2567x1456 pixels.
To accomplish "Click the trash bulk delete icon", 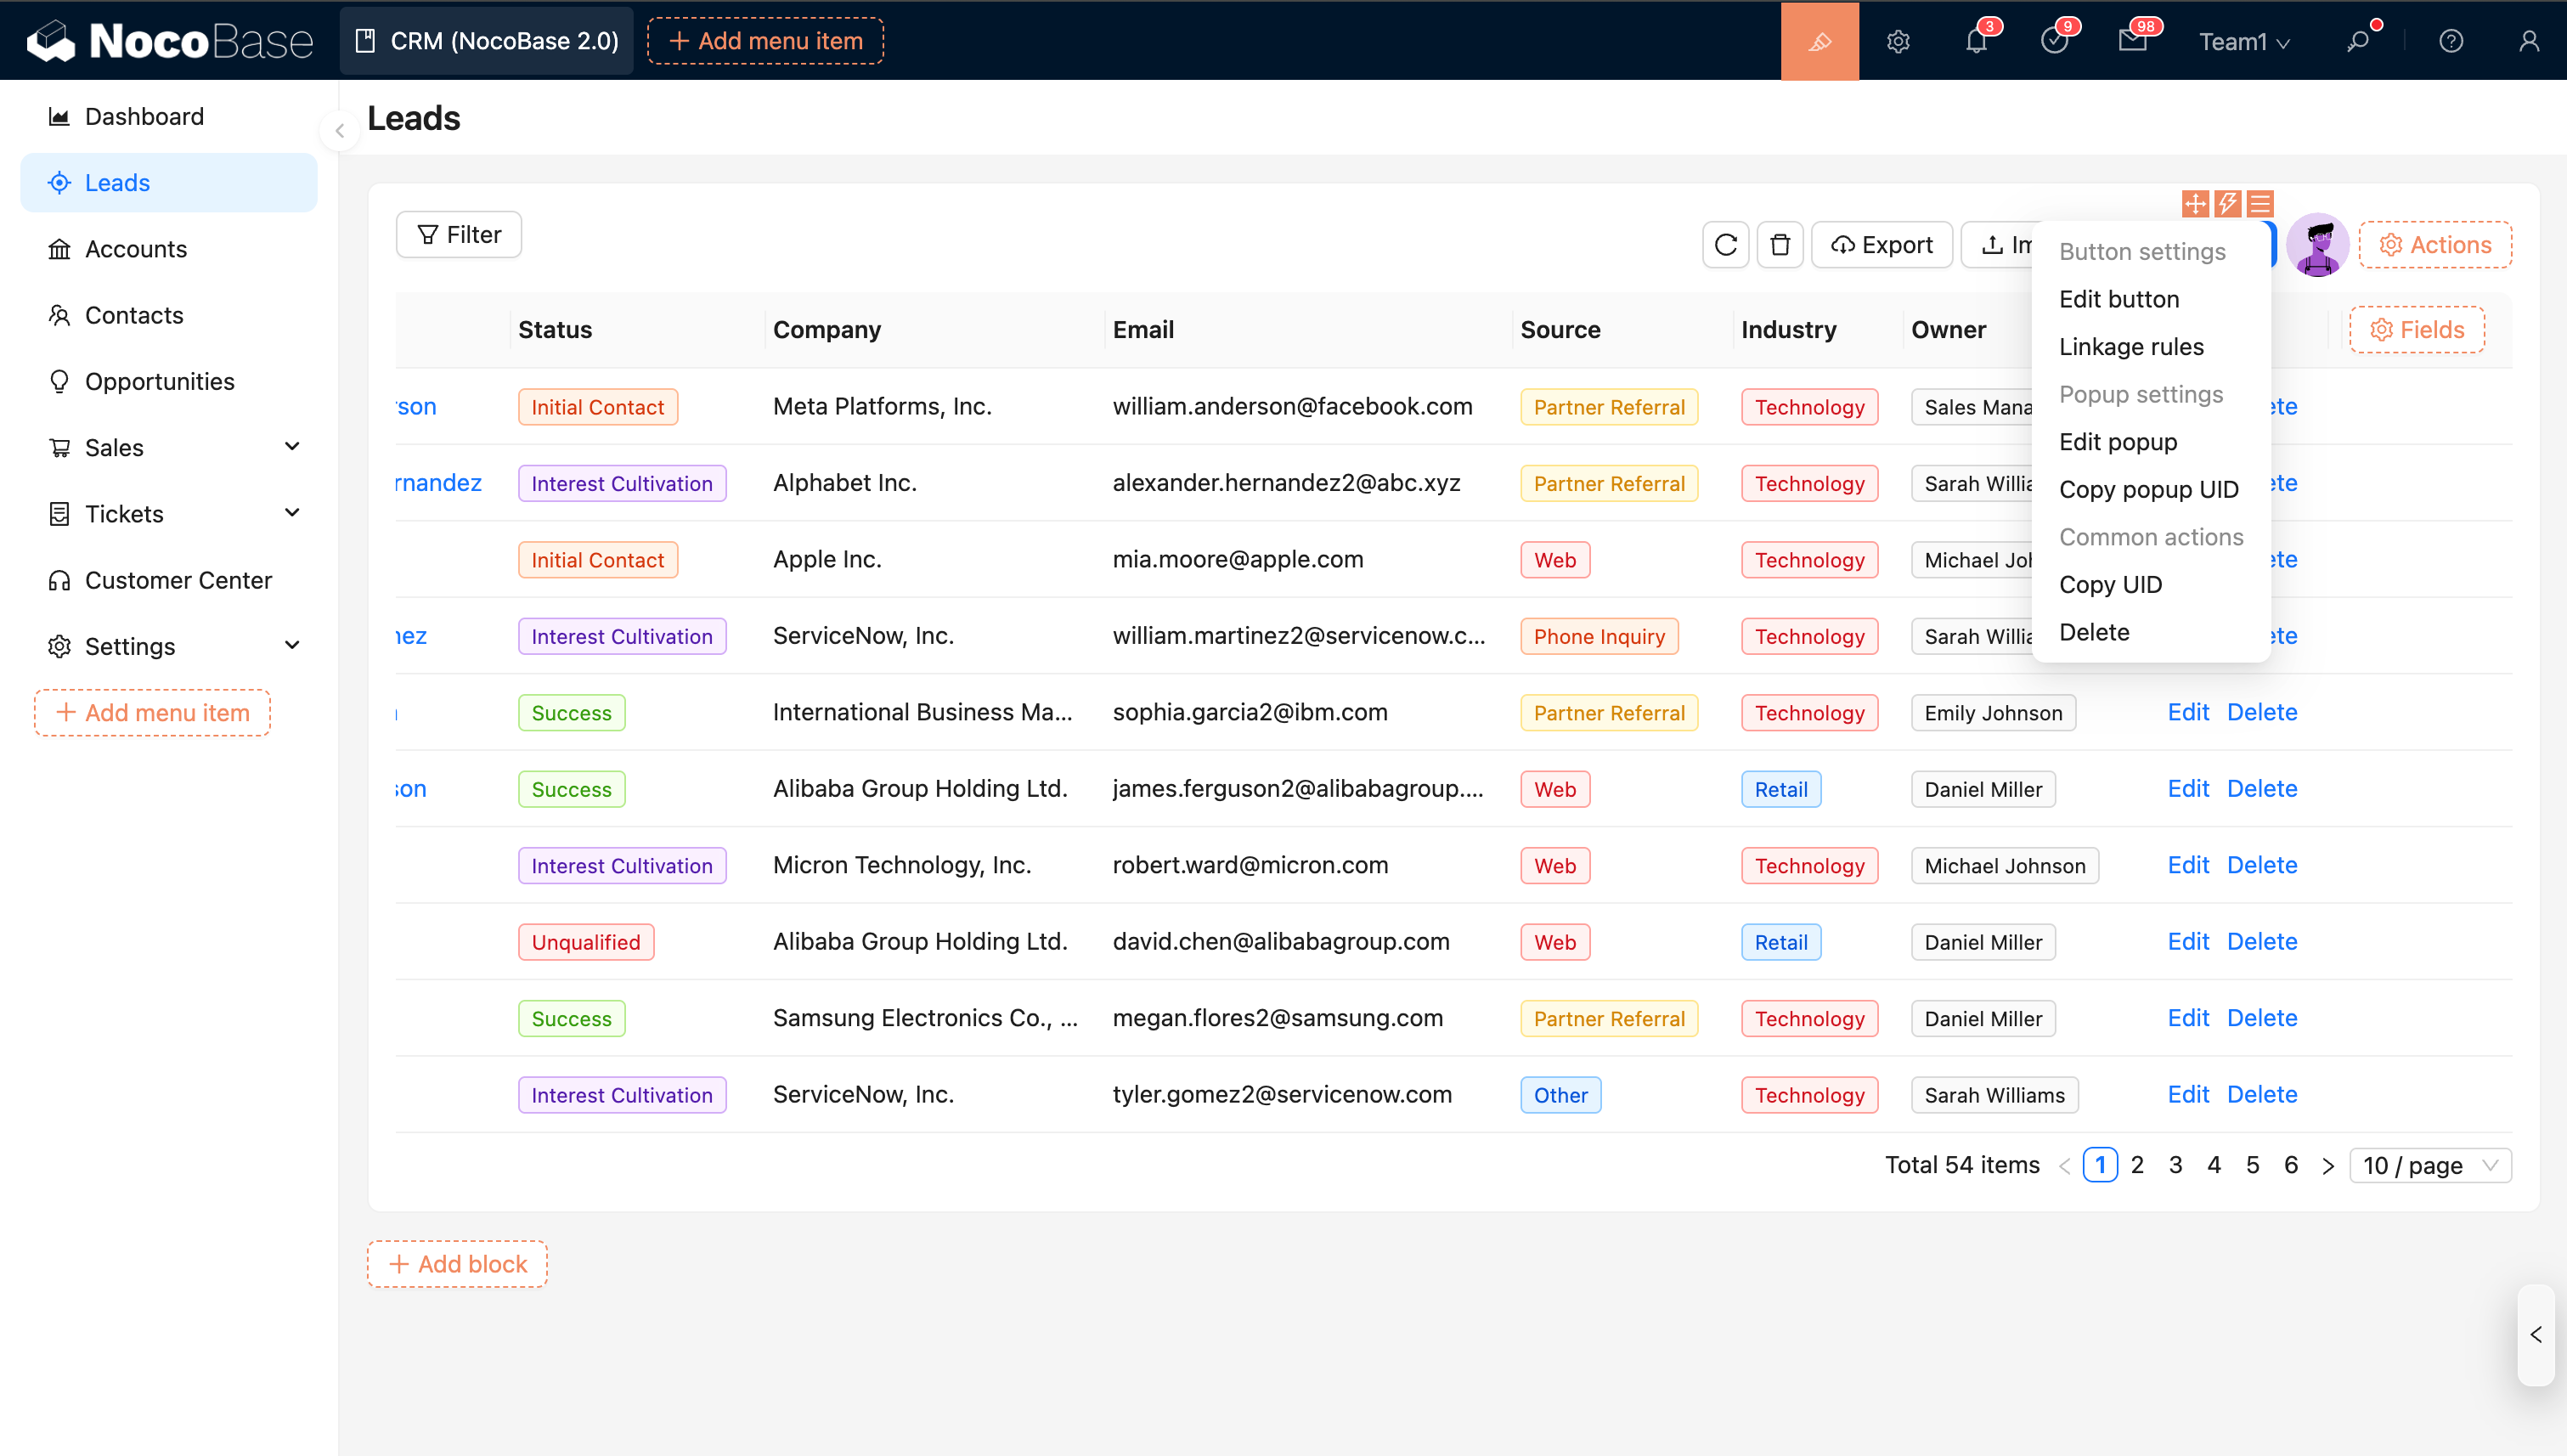I will click(1780, 245).
